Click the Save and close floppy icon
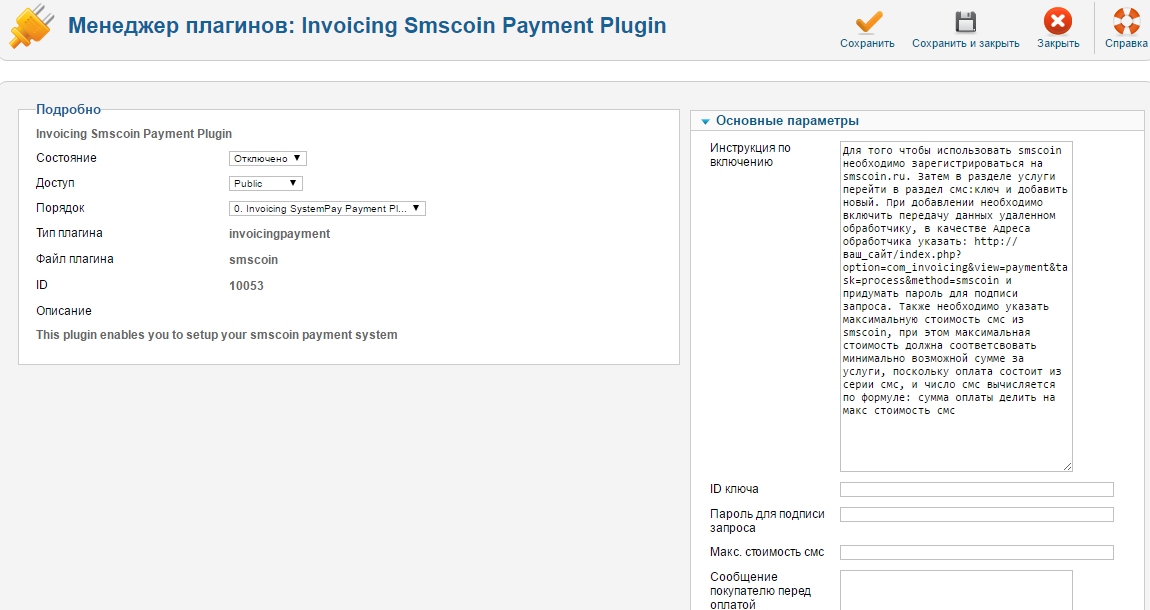This screenshot has width=1150, height=610. point(965,22)
